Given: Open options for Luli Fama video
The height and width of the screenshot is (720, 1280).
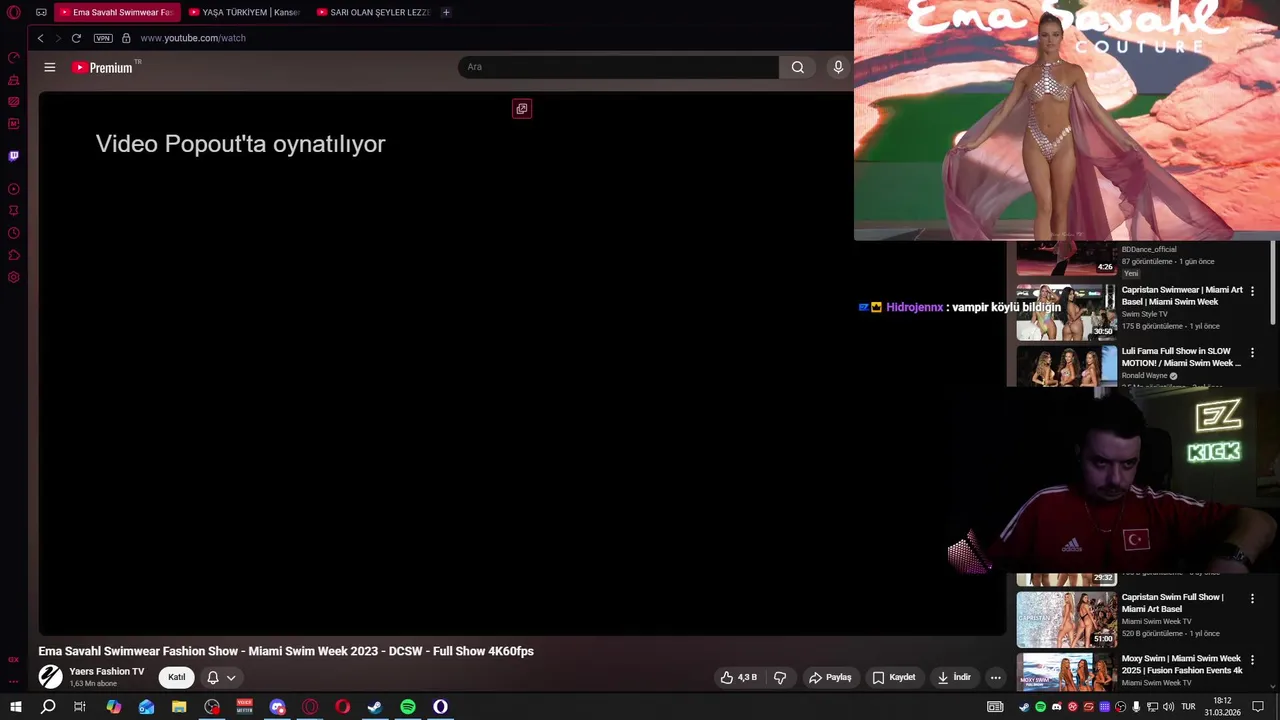Looking at the screenshot, I should tap(1252, 352).
